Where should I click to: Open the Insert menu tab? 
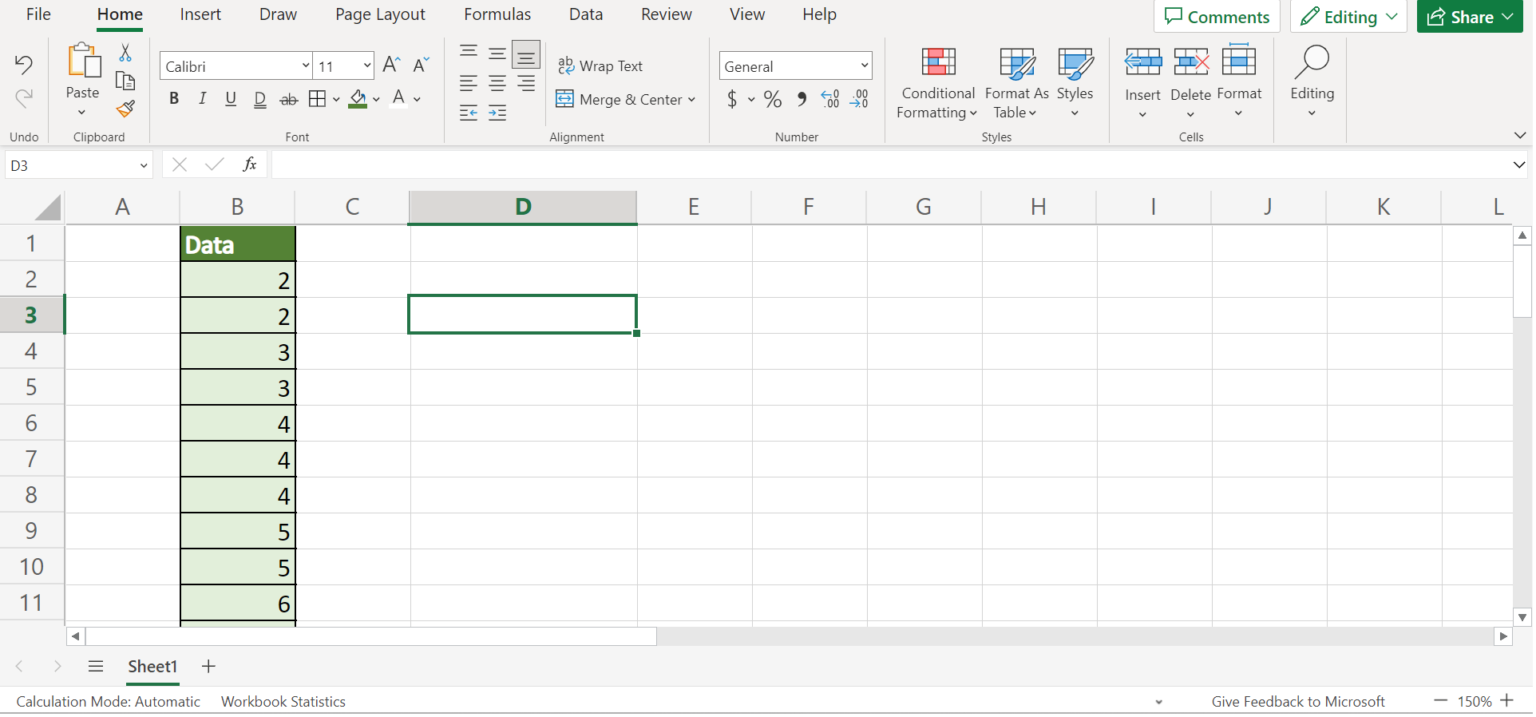point(200,14)
